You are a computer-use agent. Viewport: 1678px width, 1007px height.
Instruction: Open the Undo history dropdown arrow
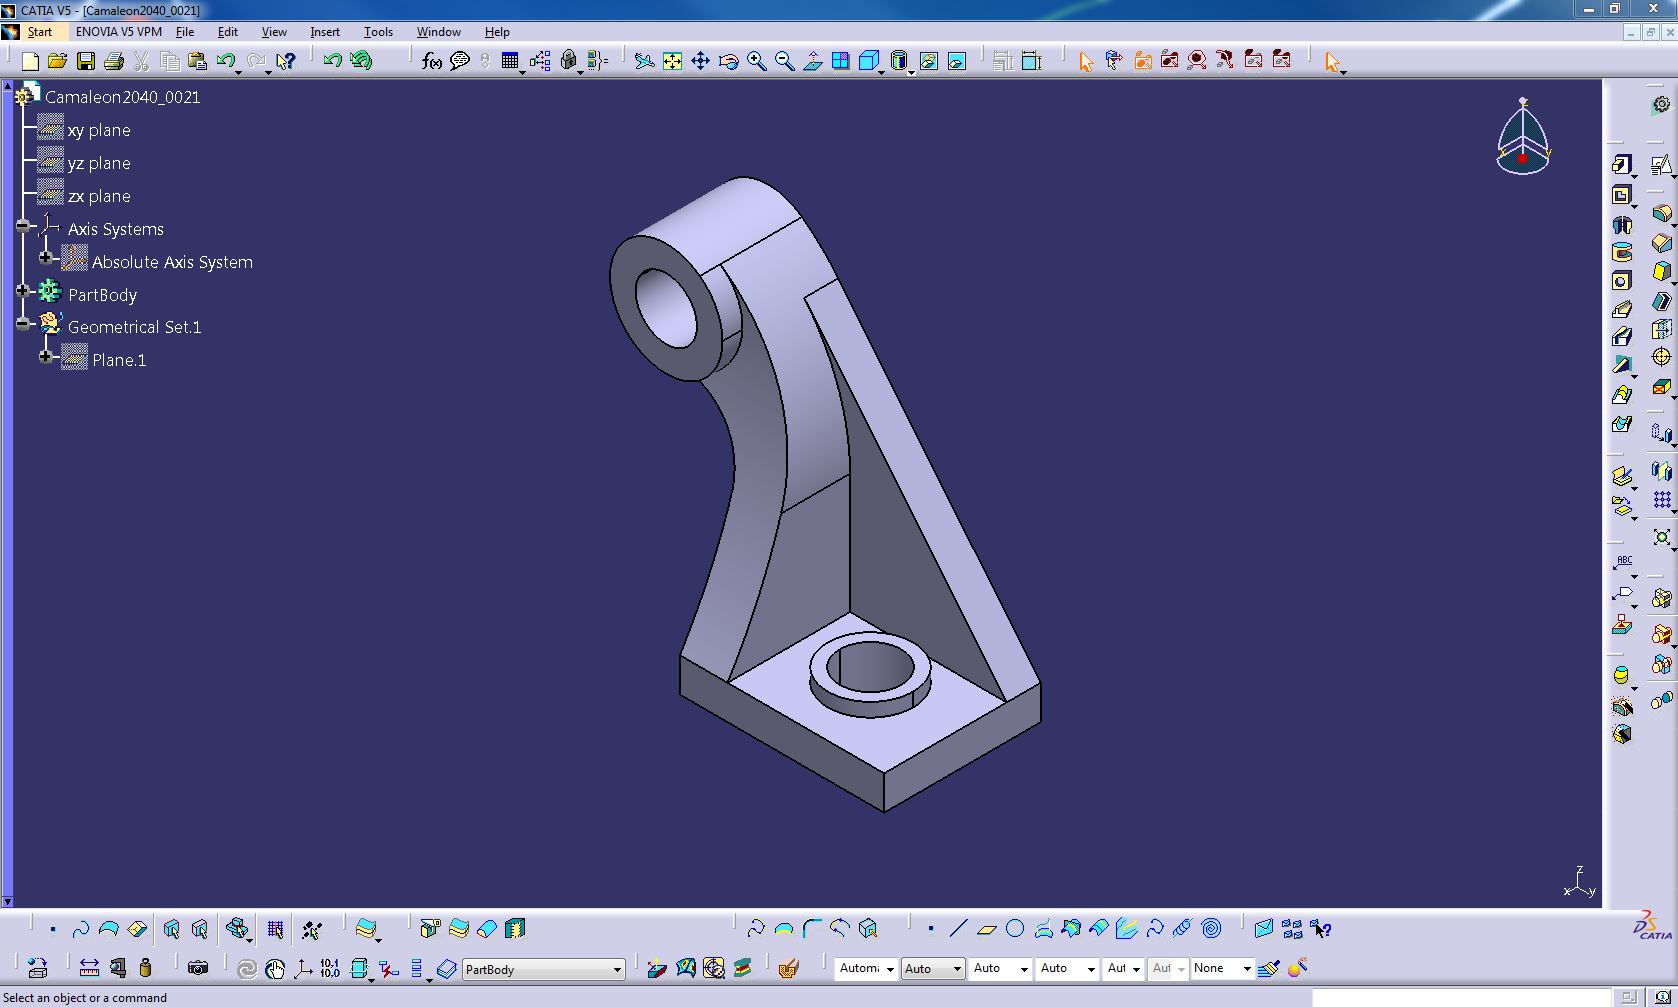tap(241, 71)
